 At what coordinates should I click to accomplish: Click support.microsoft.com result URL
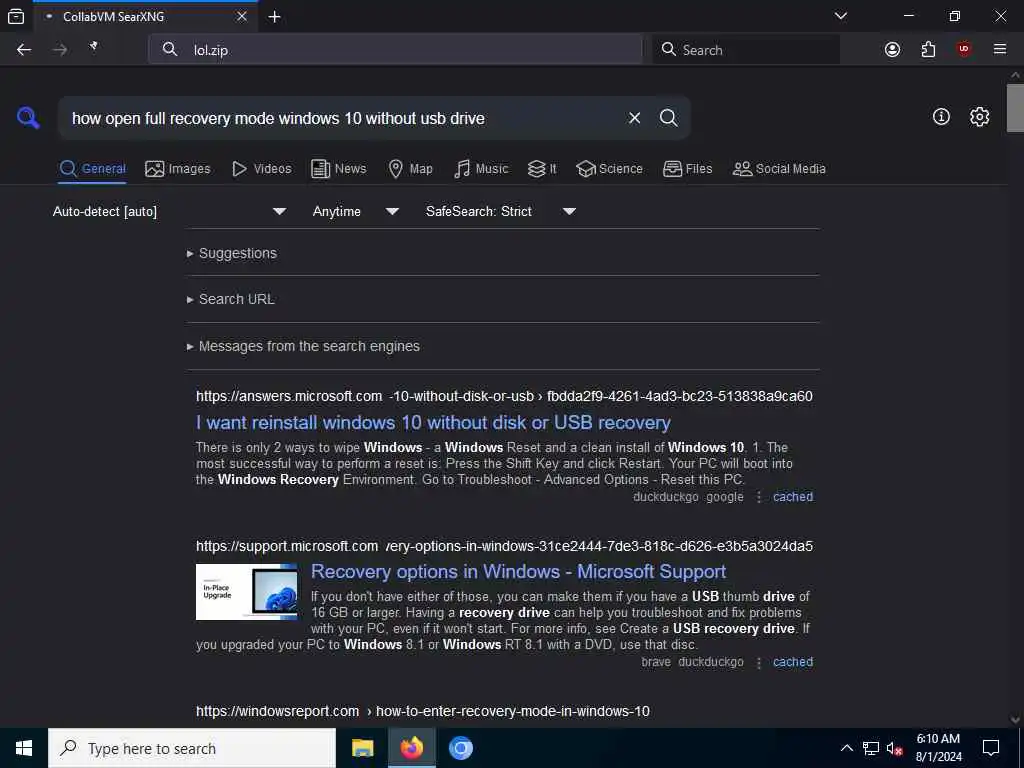click(504, 546)
